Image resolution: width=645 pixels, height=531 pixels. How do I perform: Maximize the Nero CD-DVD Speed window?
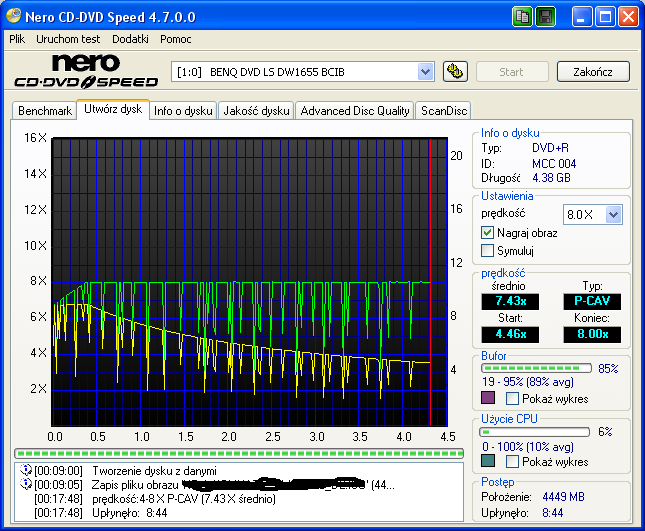coord(605,17)
